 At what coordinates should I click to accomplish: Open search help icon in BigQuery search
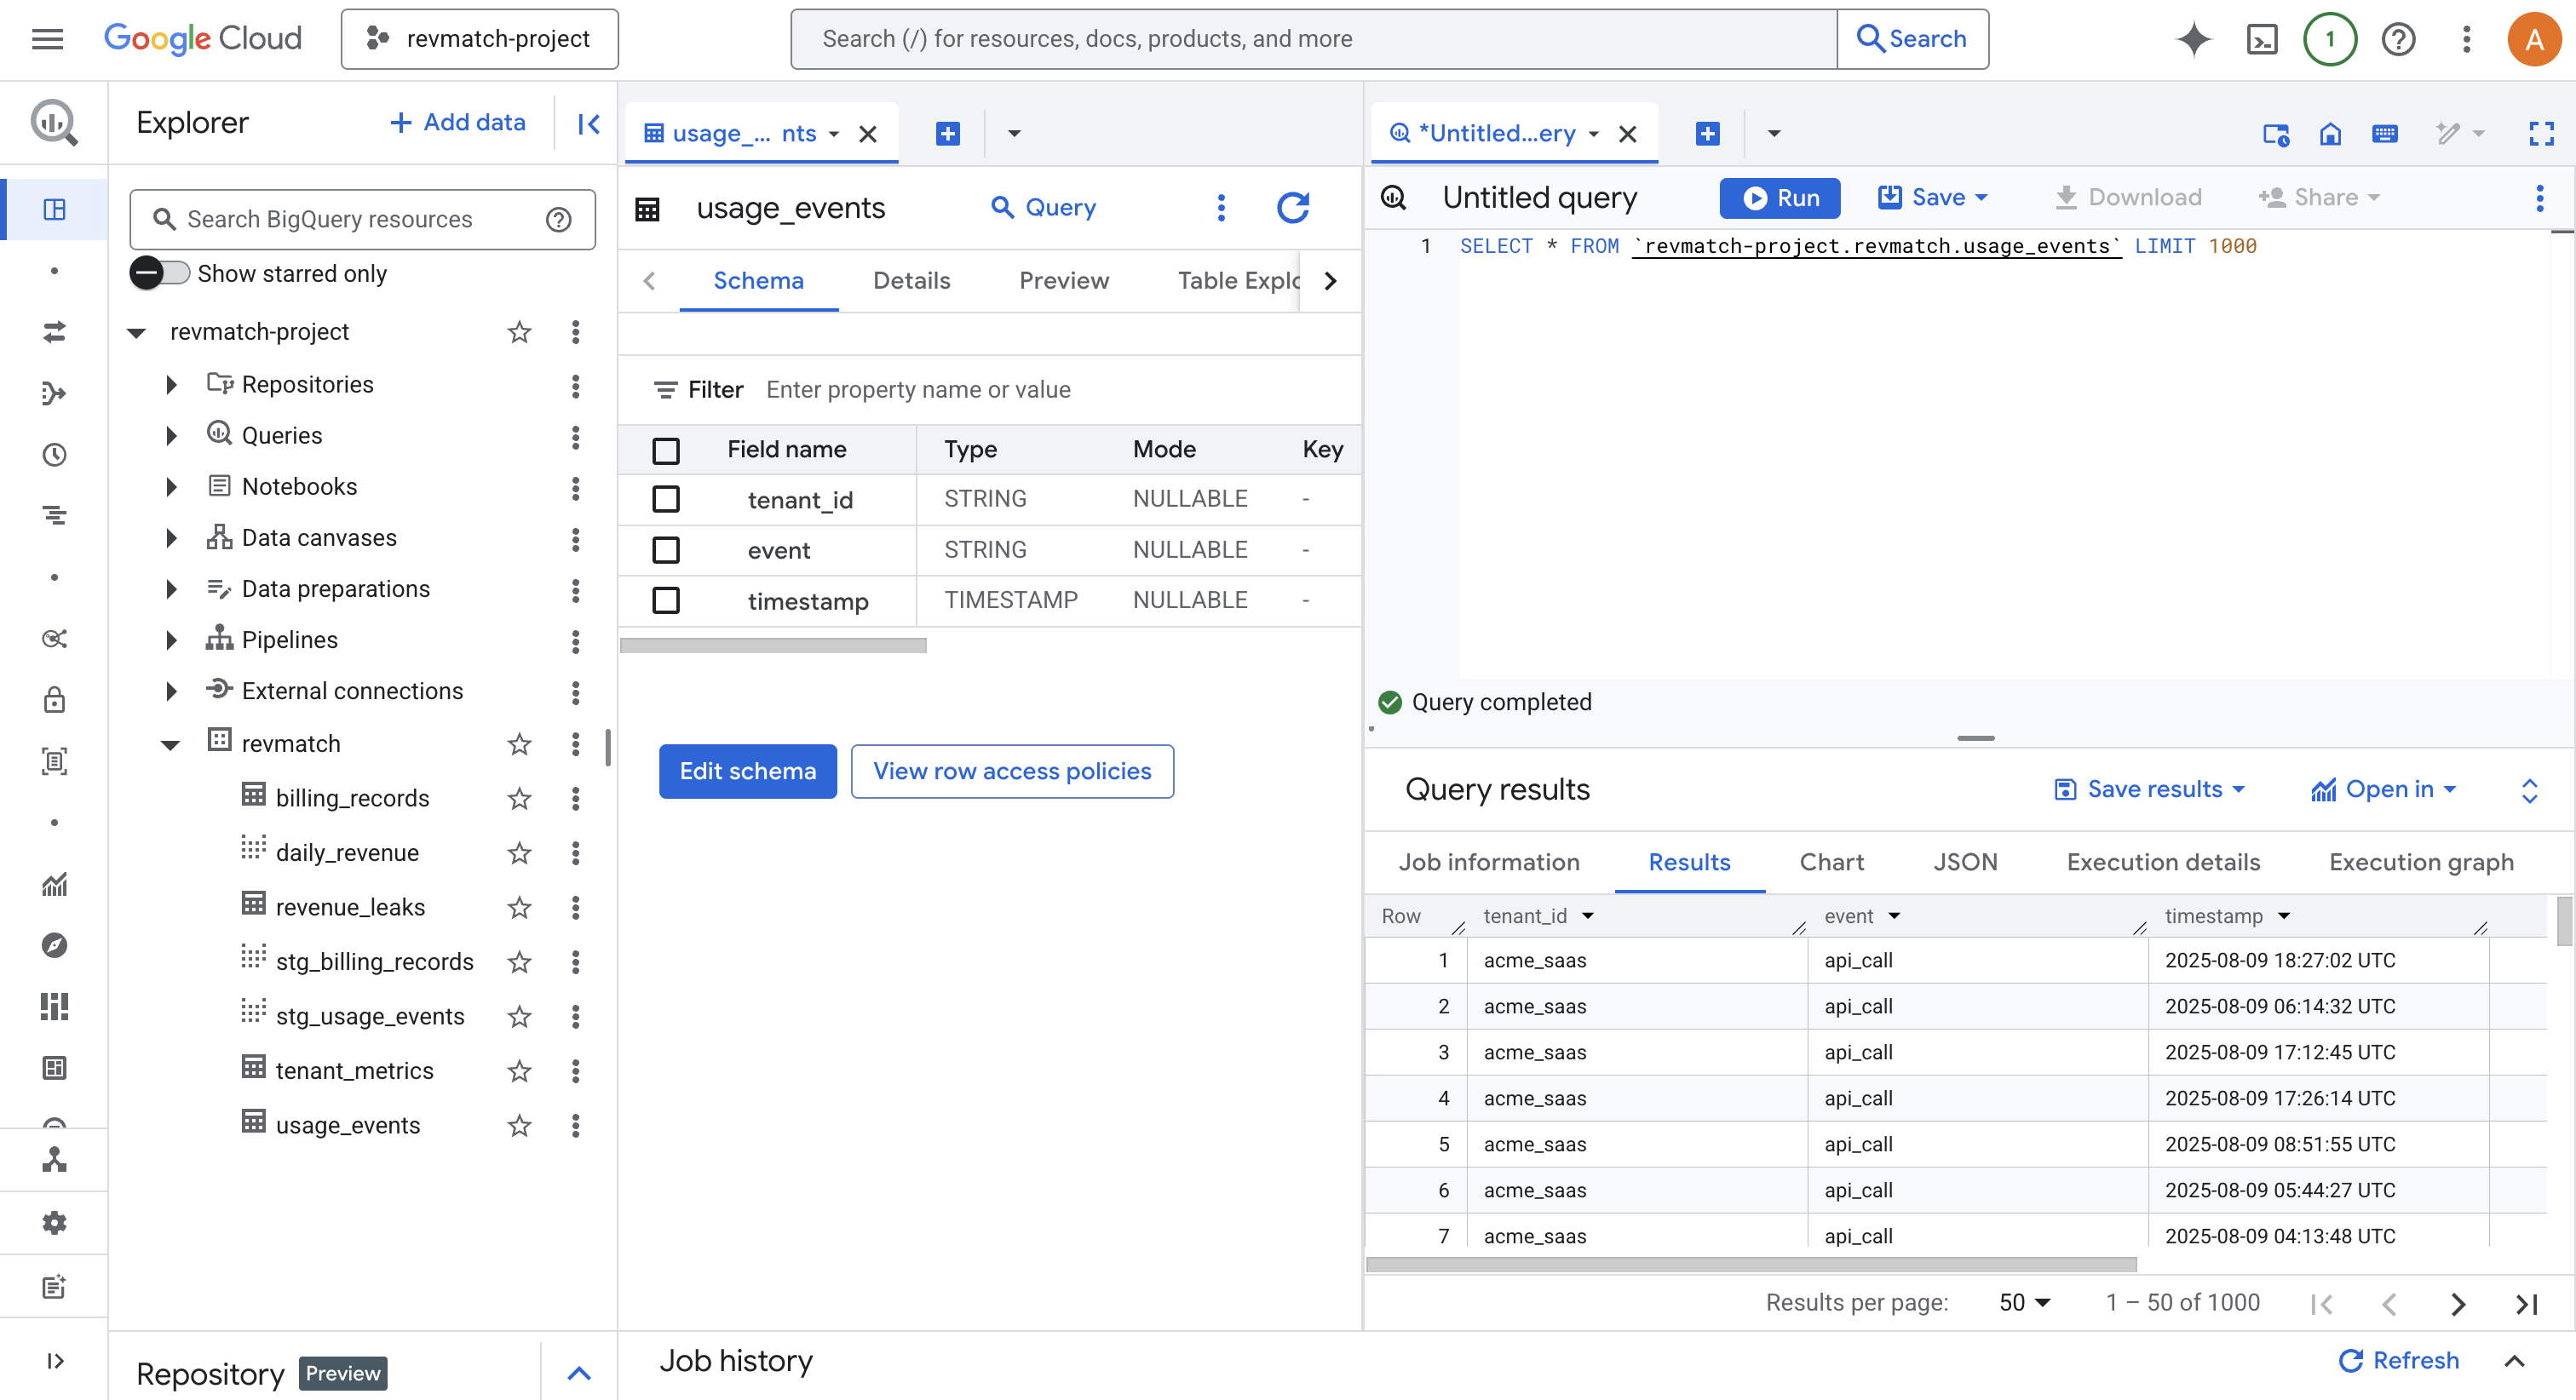(559, 219)
